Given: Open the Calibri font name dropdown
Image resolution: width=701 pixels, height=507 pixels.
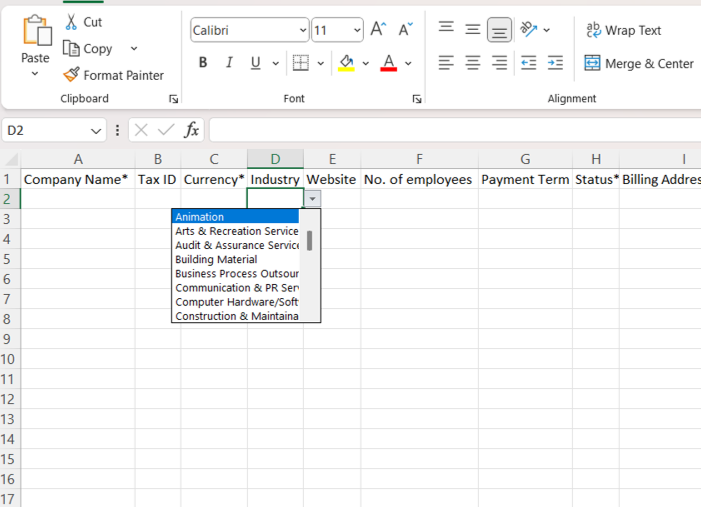Looking at the screenshot, I should [303, 30].
